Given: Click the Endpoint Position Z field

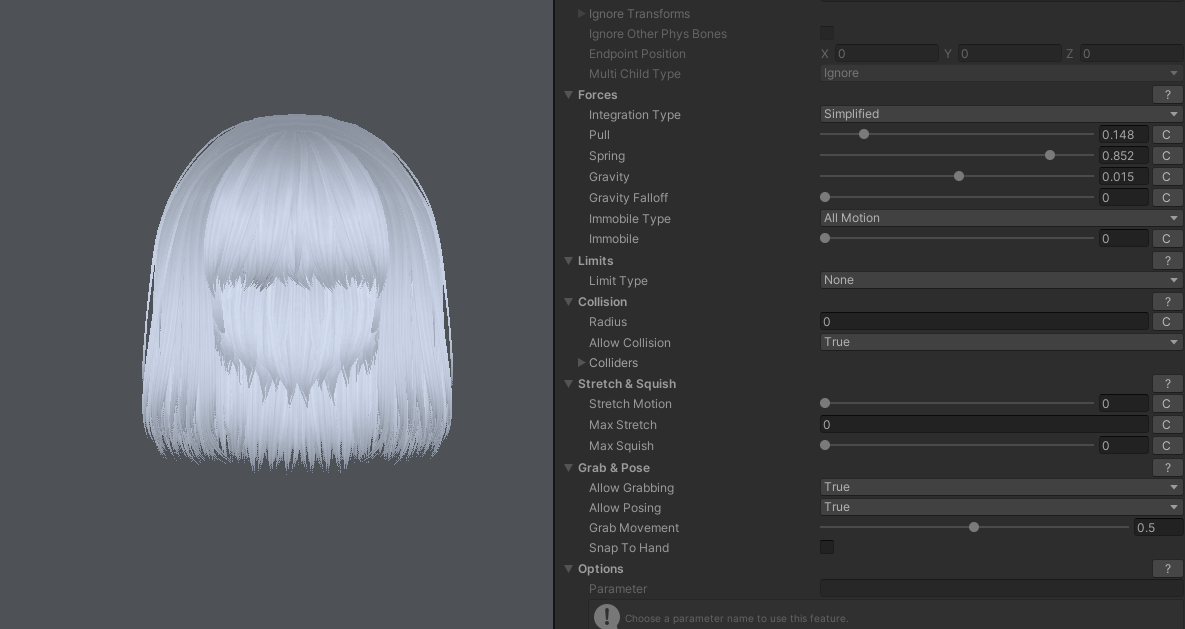Looking at the screenshot, I should point(1131,54).
